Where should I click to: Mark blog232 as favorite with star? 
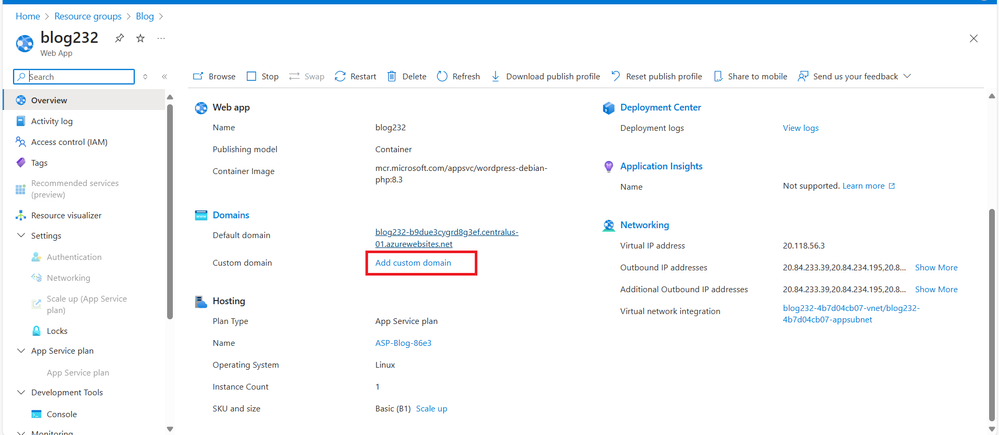click(x=140, y=38)
